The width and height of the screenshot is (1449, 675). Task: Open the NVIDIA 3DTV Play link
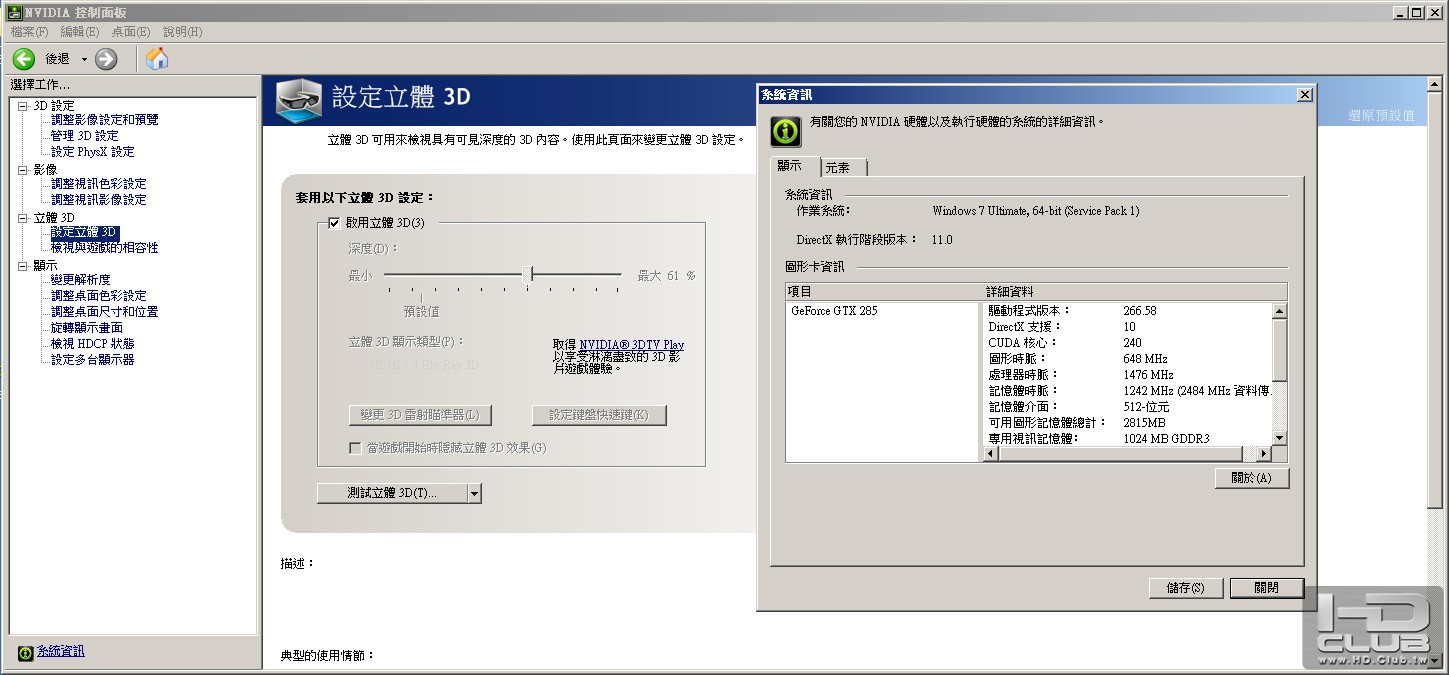[x=632, y=345]
